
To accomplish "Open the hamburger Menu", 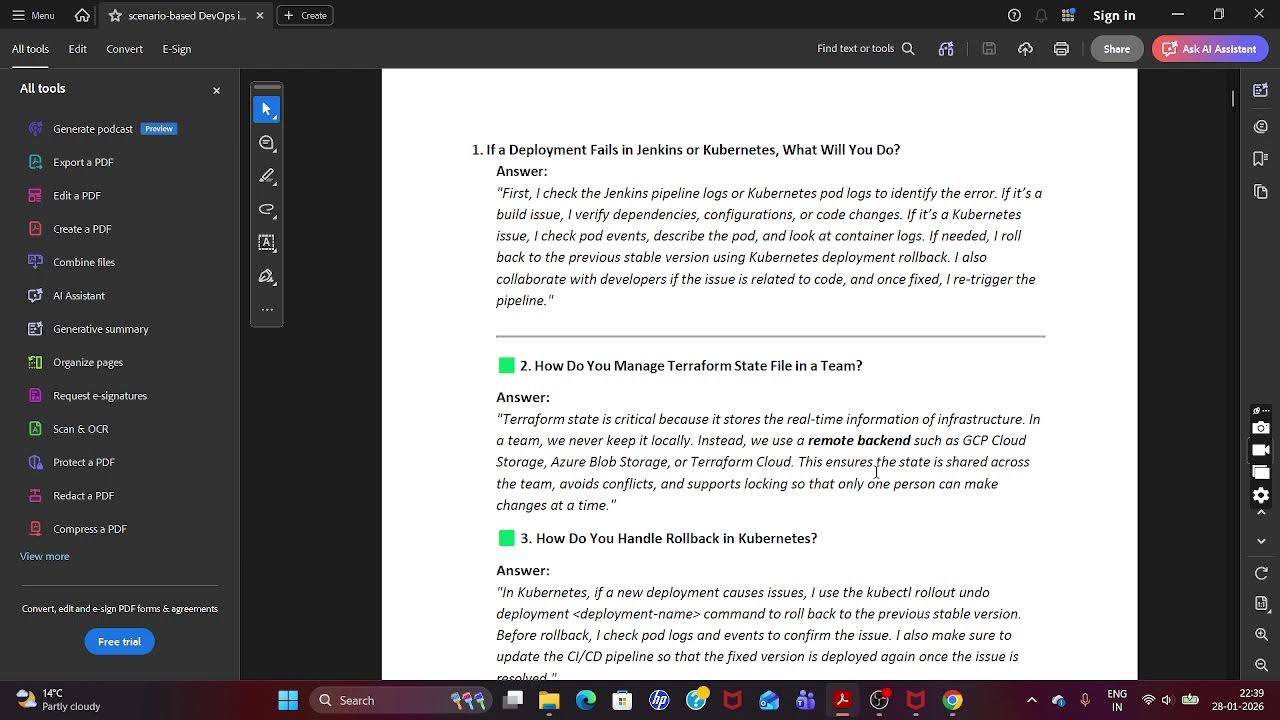I will [x=33, y=15].
